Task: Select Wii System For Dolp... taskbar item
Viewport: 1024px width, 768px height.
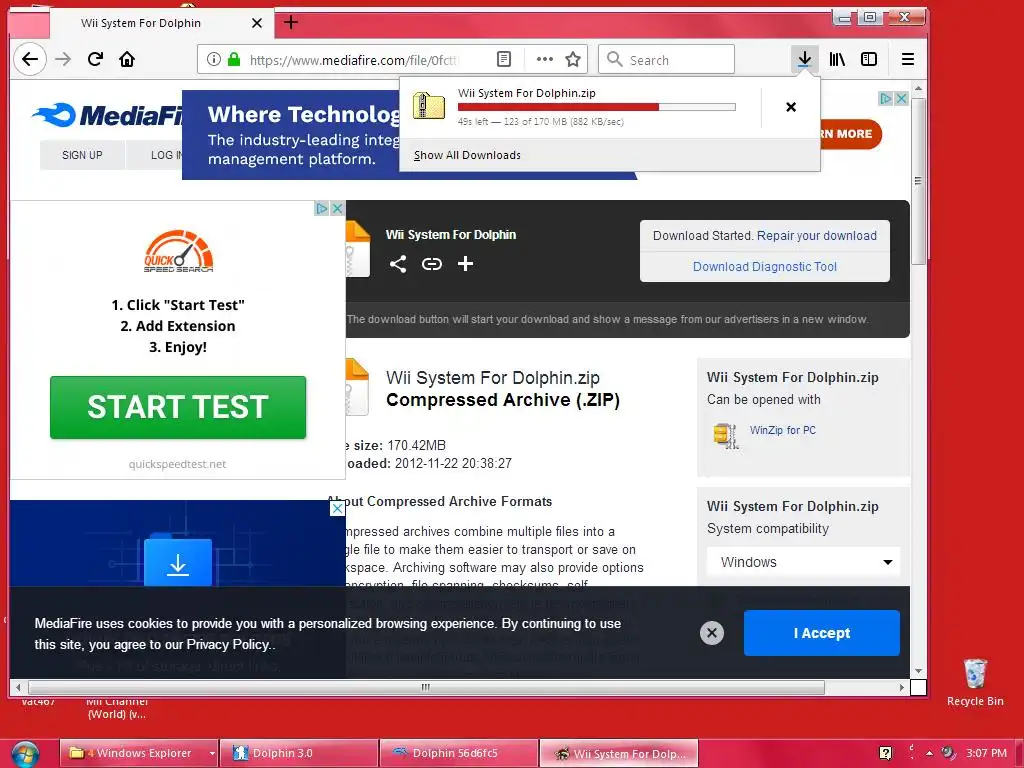Action: coord(619,754)
